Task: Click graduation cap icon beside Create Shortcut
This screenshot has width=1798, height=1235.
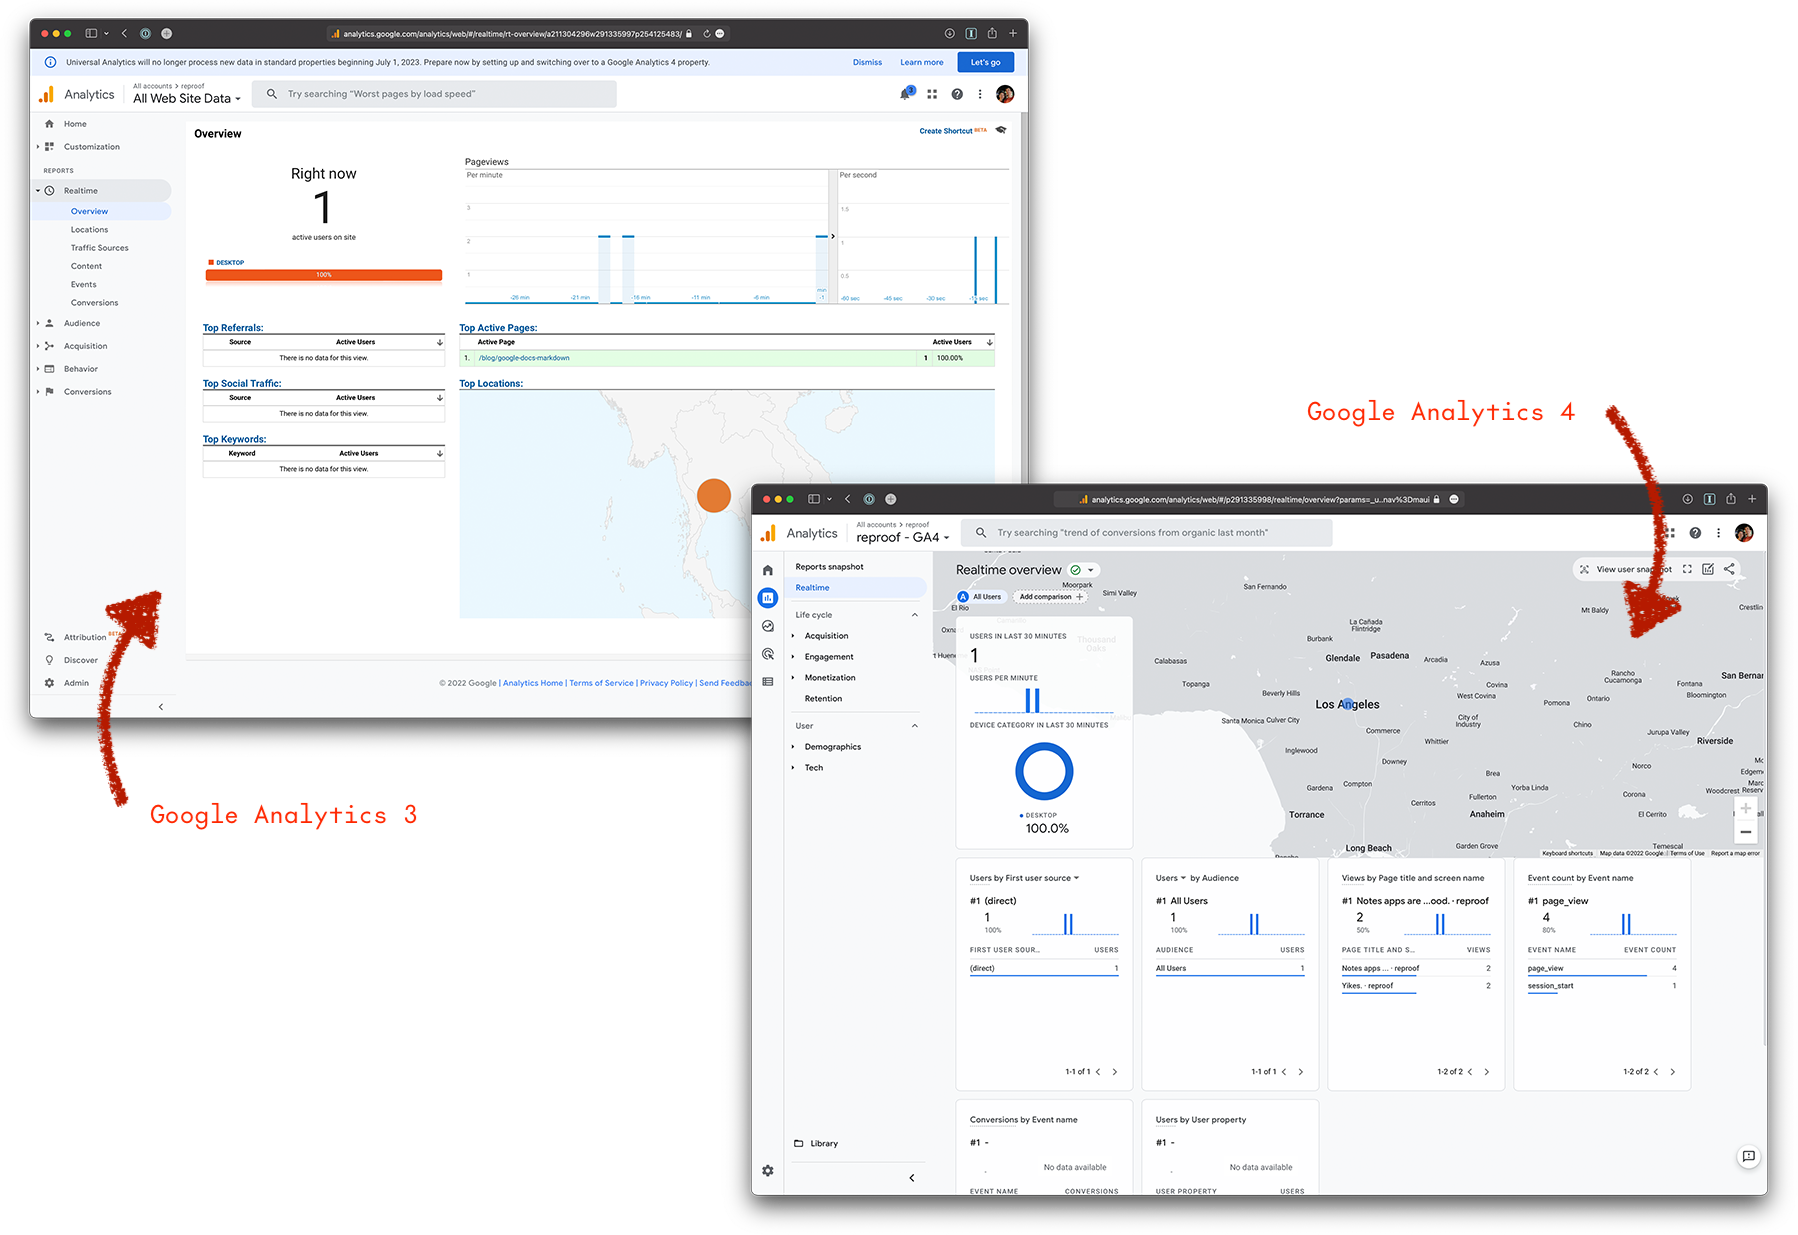Action: pyautogui.click(x=1000, y=130)
